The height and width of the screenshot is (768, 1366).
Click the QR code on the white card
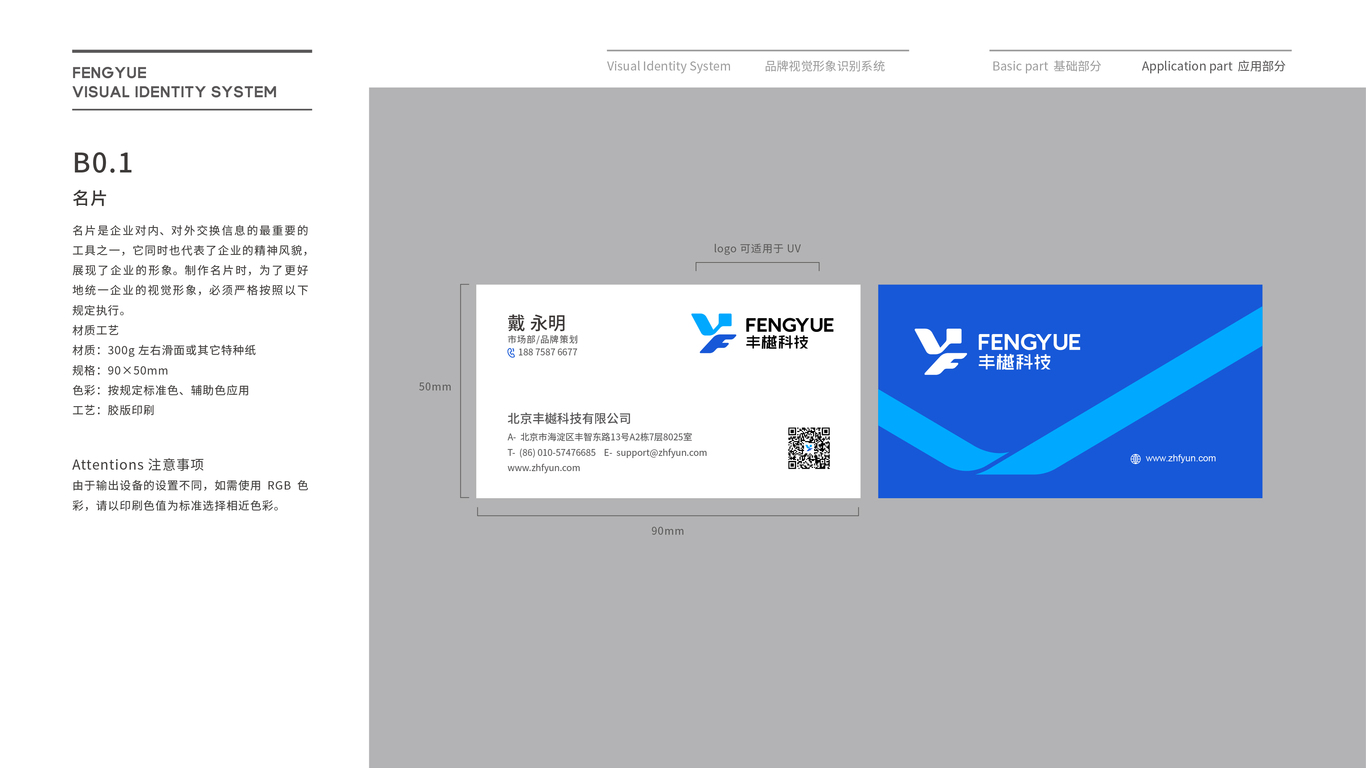point(809,448)
